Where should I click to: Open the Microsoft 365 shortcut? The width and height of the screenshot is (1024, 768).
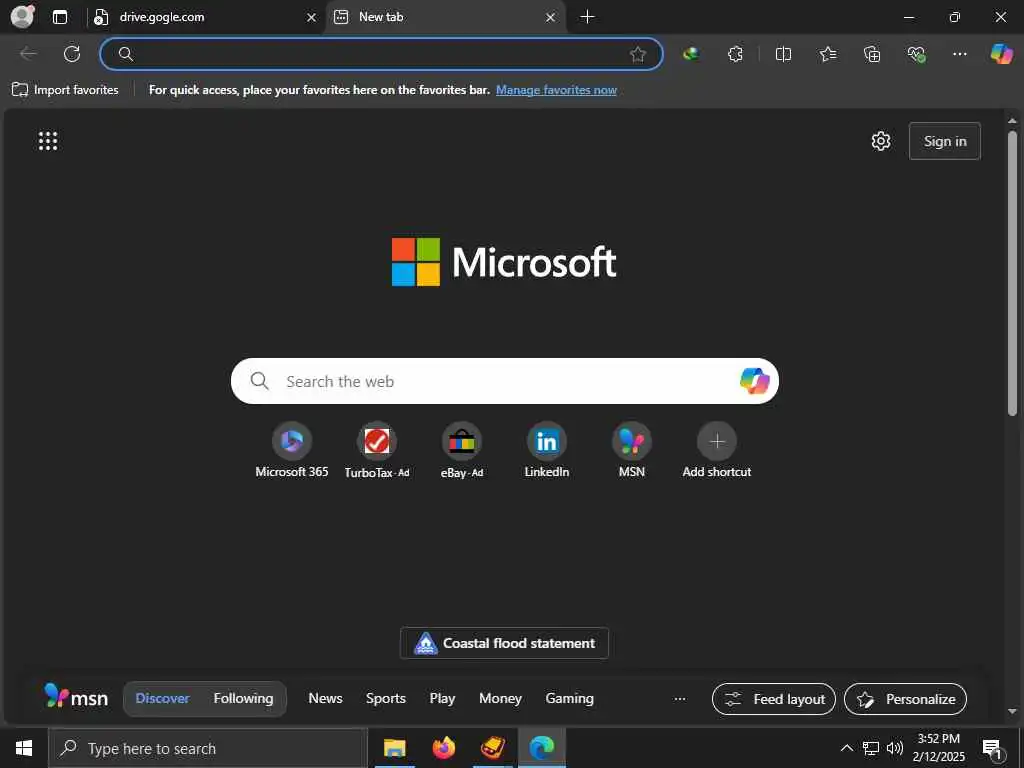tap(292, 451)
